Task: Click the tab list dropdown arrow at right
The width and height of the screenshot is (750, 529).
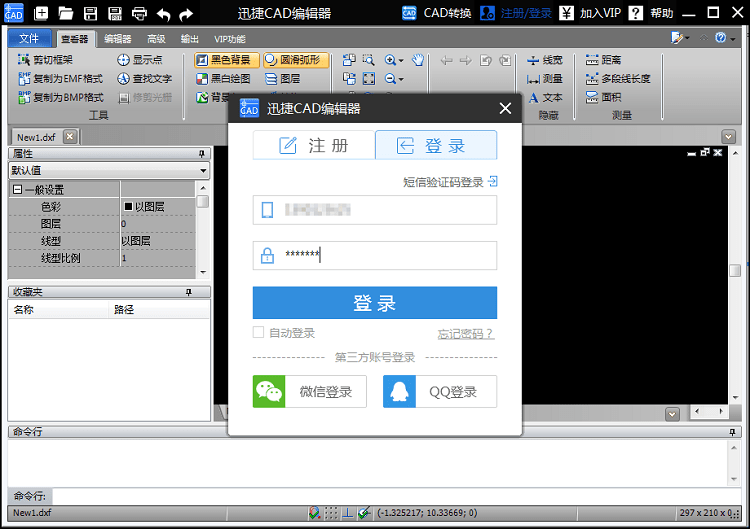Action: click(x=728, y=137)
